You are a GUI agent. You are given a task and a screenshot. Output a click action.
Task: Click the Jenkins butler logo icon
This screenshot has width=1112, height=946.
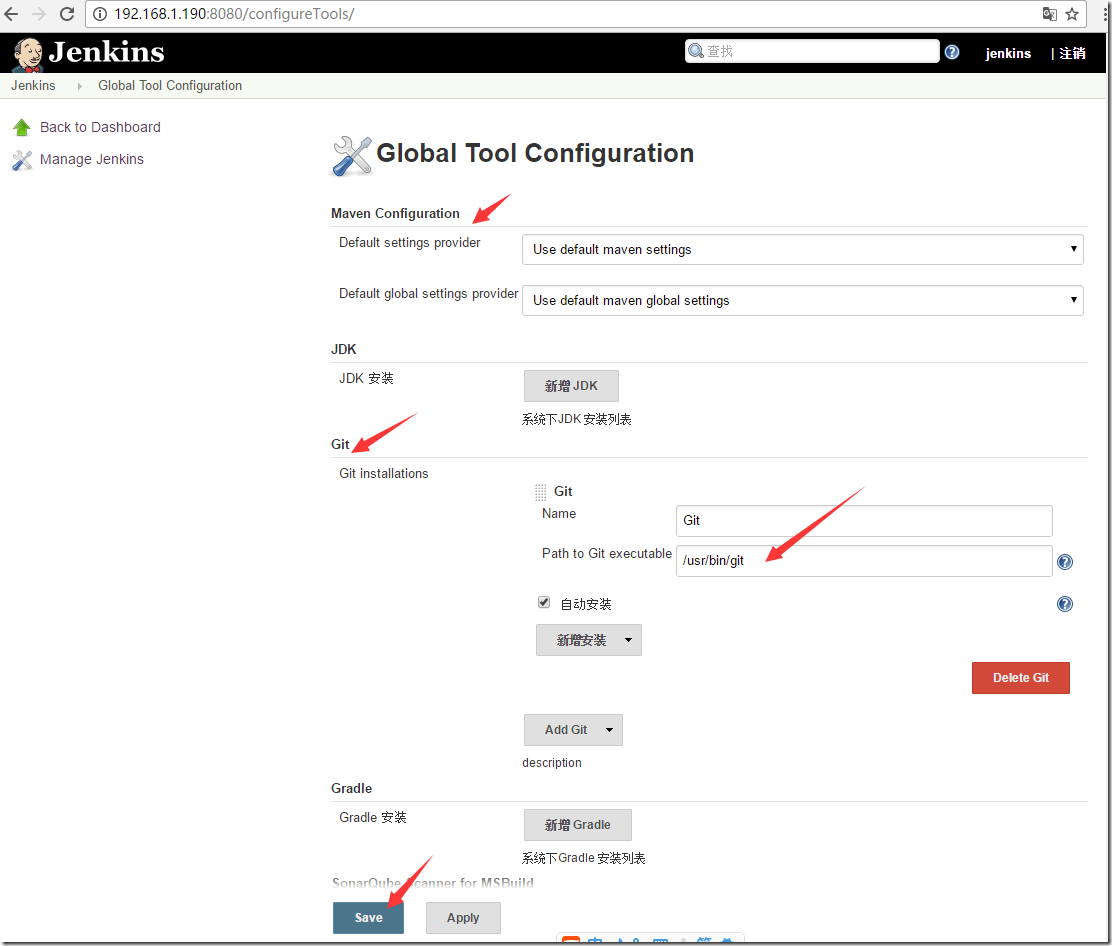point(28,55)
